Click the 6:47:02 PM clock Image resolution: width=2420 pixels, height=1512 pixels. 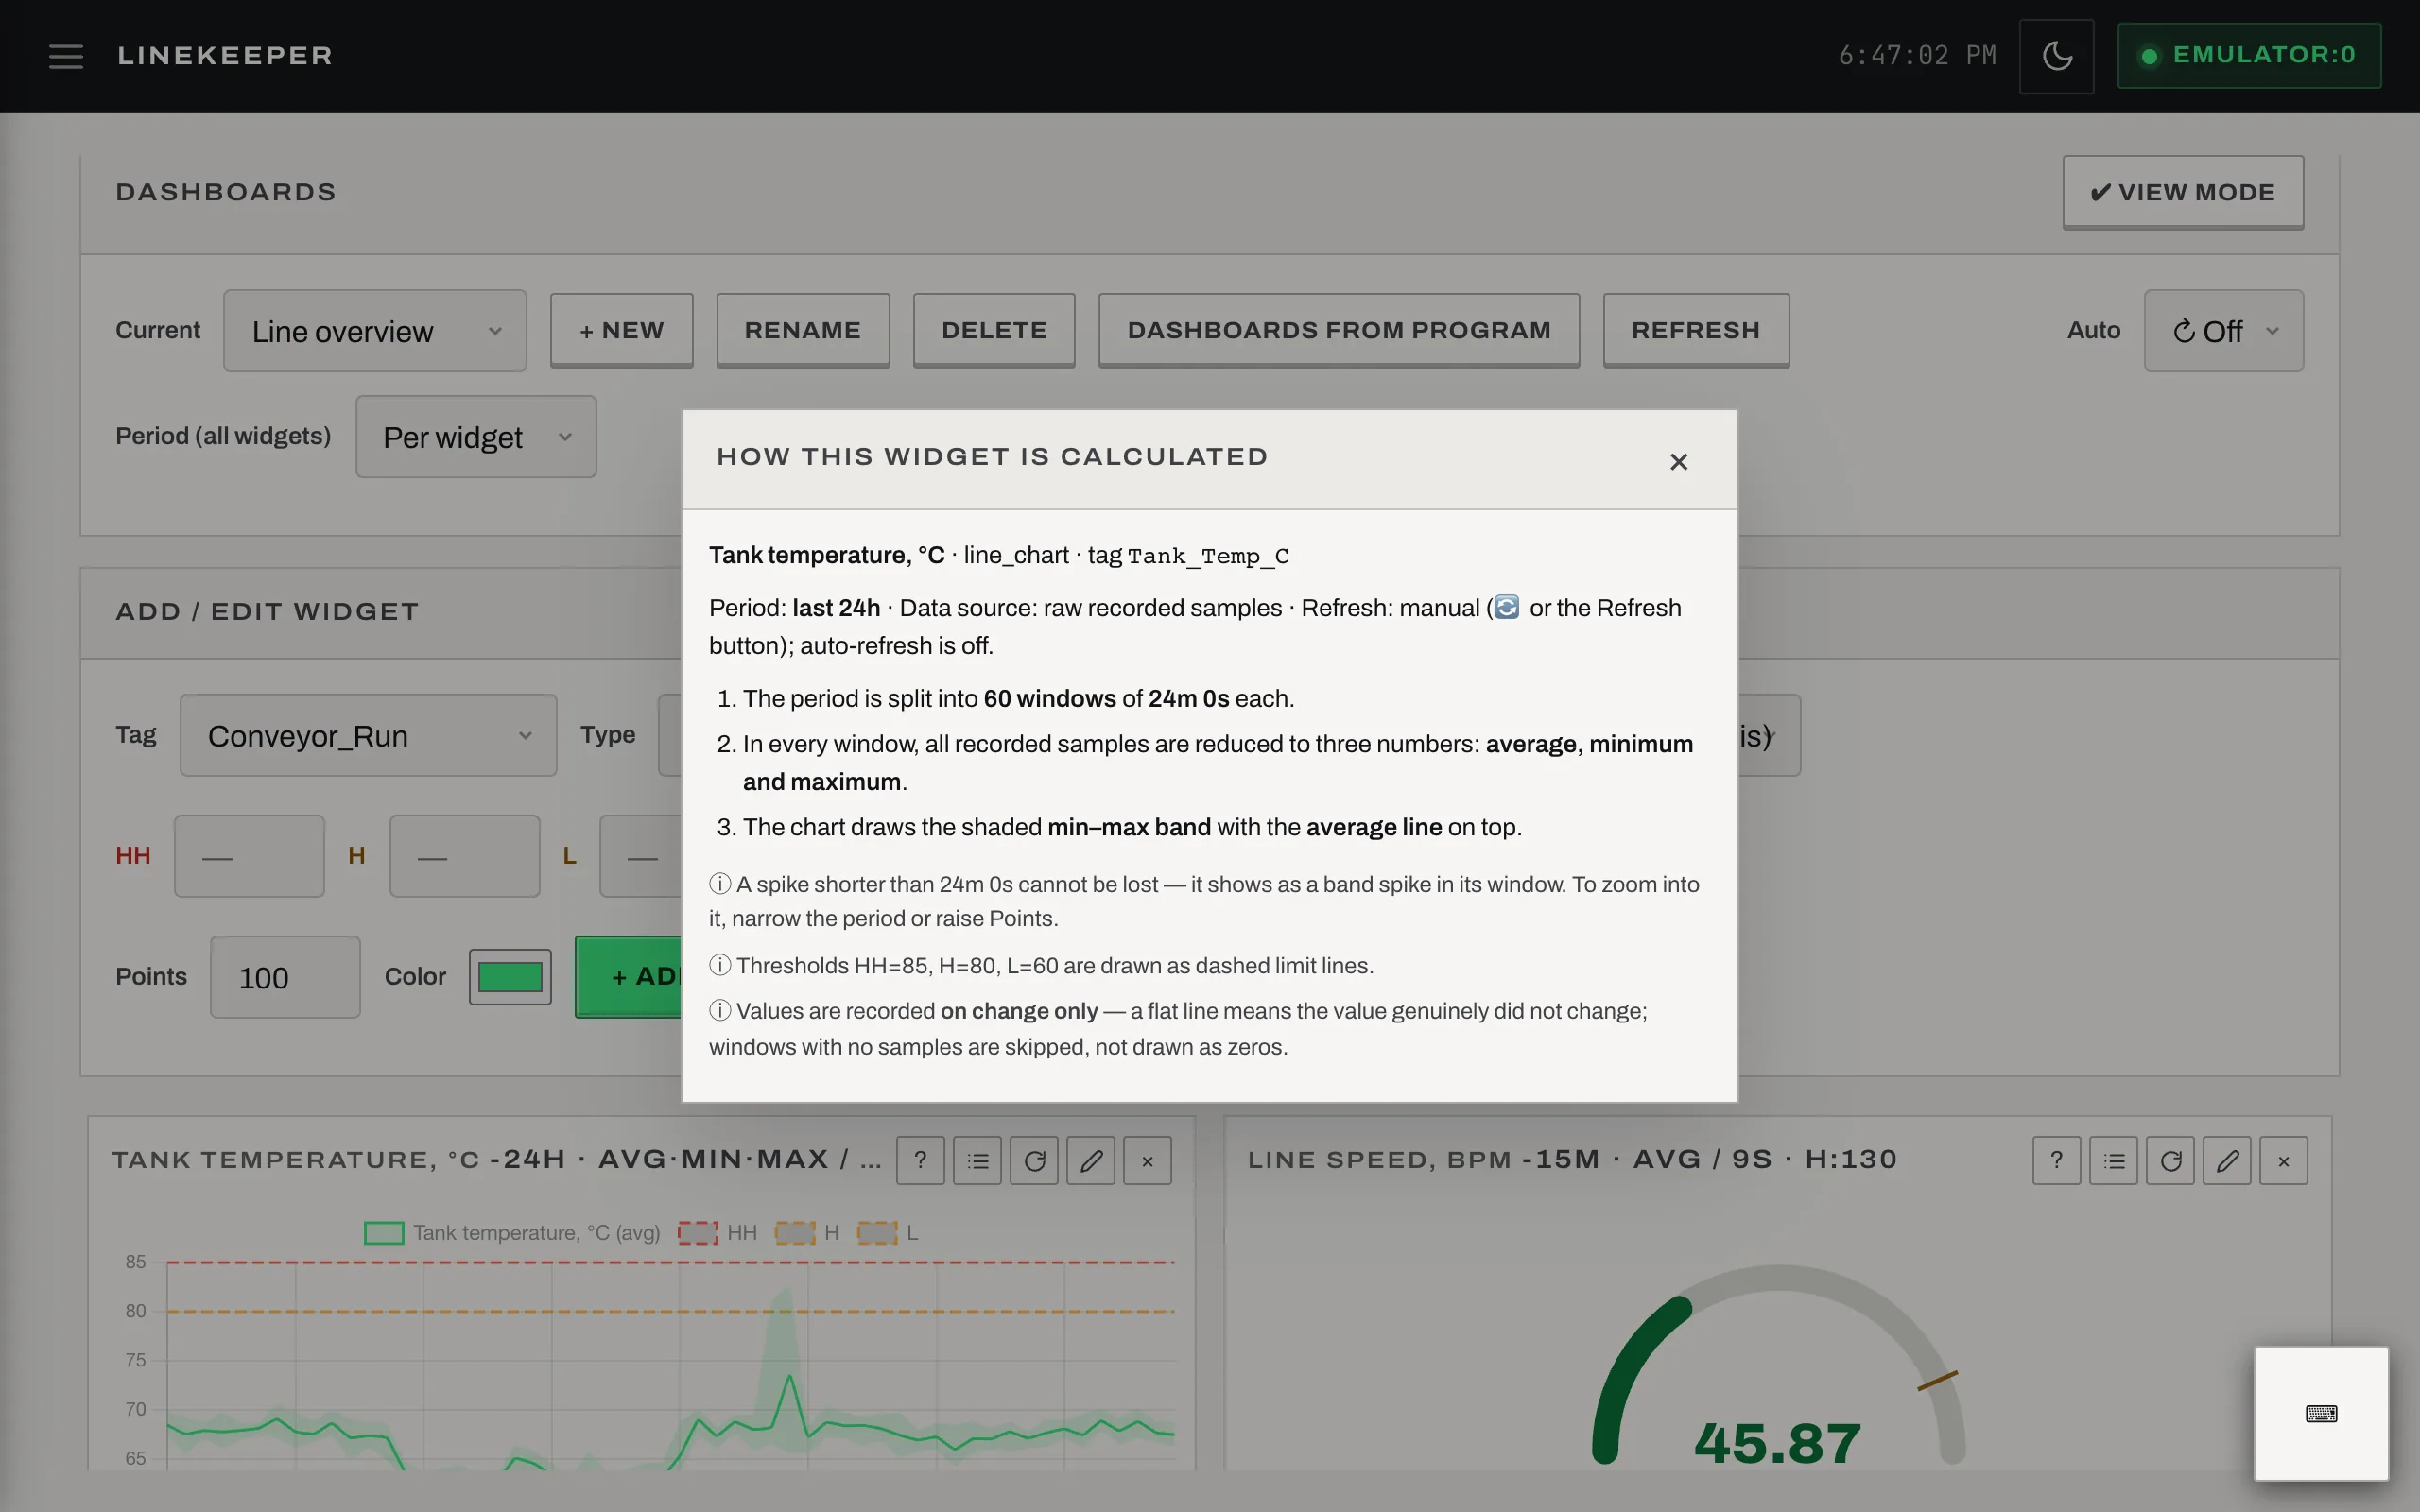pos(1917,56)
